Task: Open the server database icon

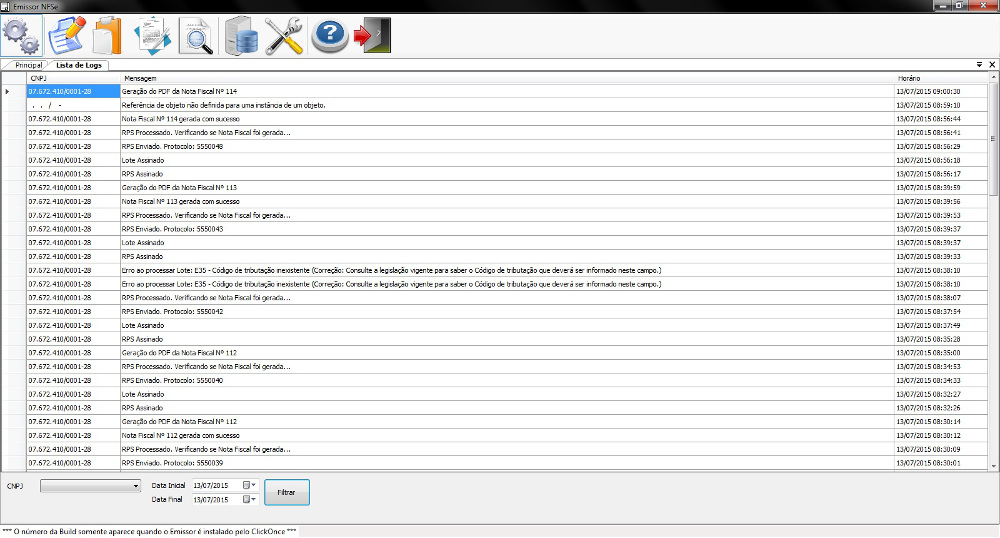Action: click(x=243, y=35)
